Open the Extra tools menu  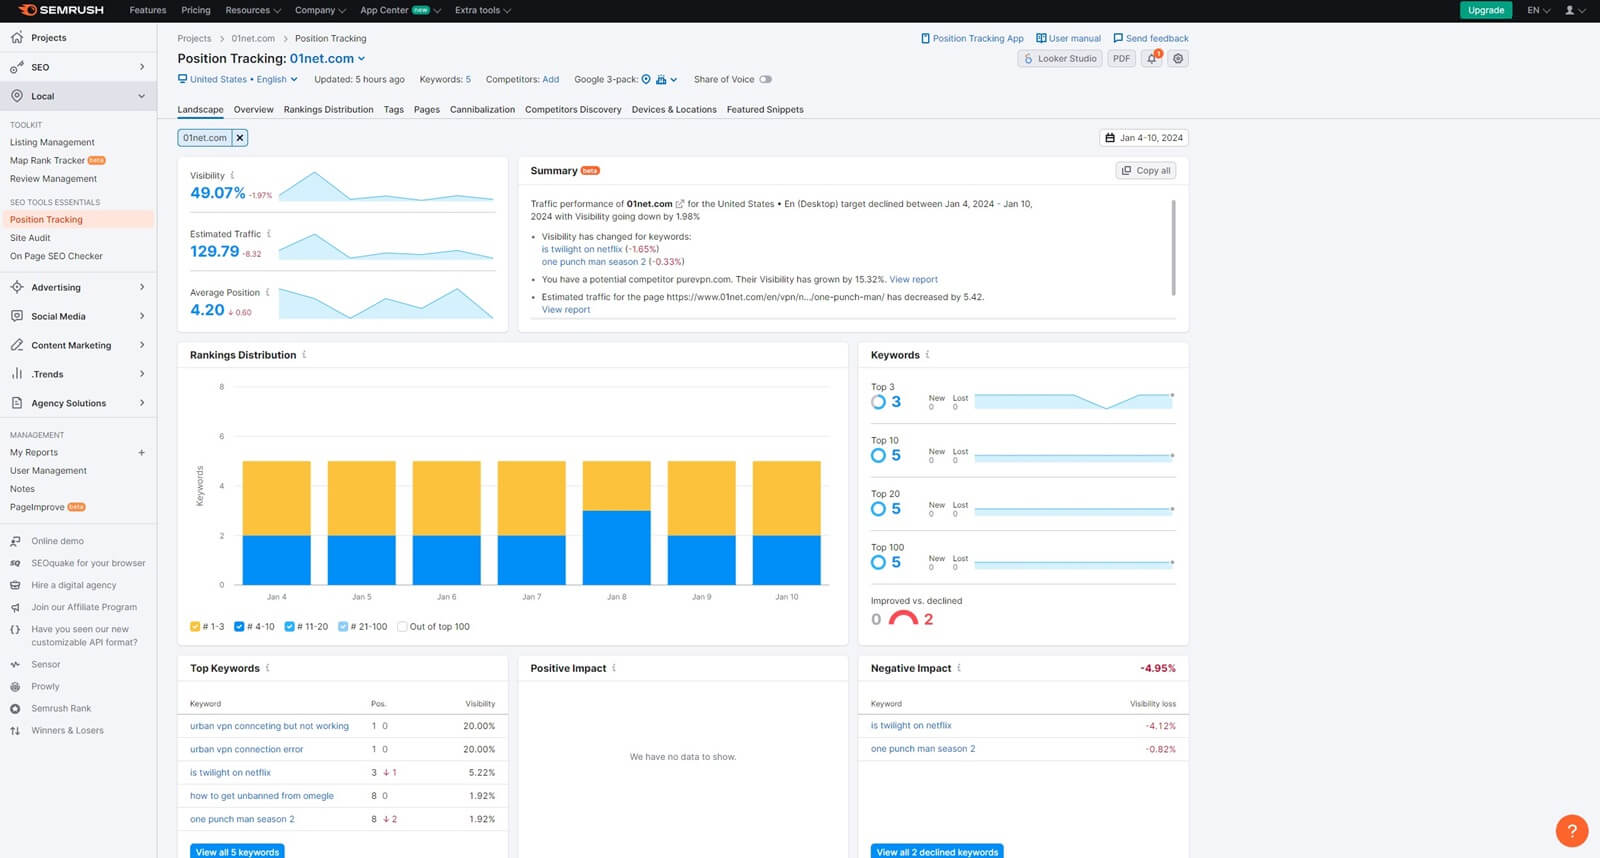click(483, 10)
